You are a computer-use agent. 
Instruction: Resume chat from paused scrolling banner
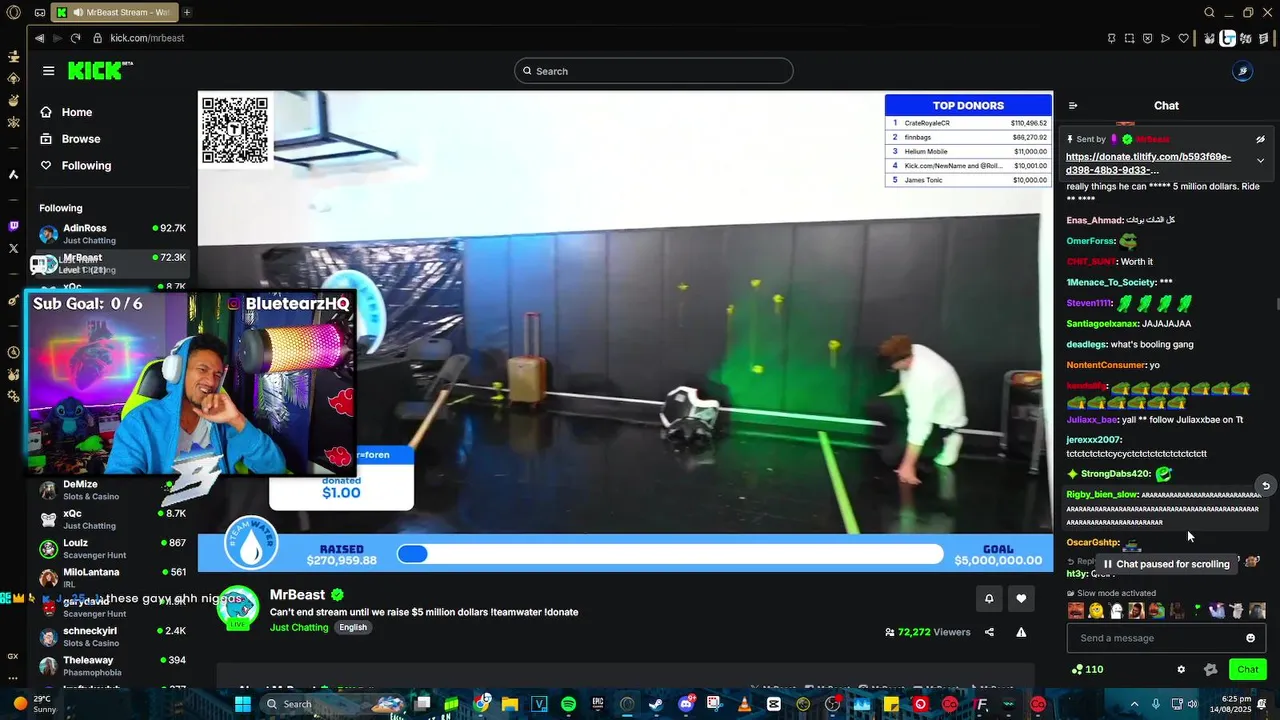coord(1166,564)
